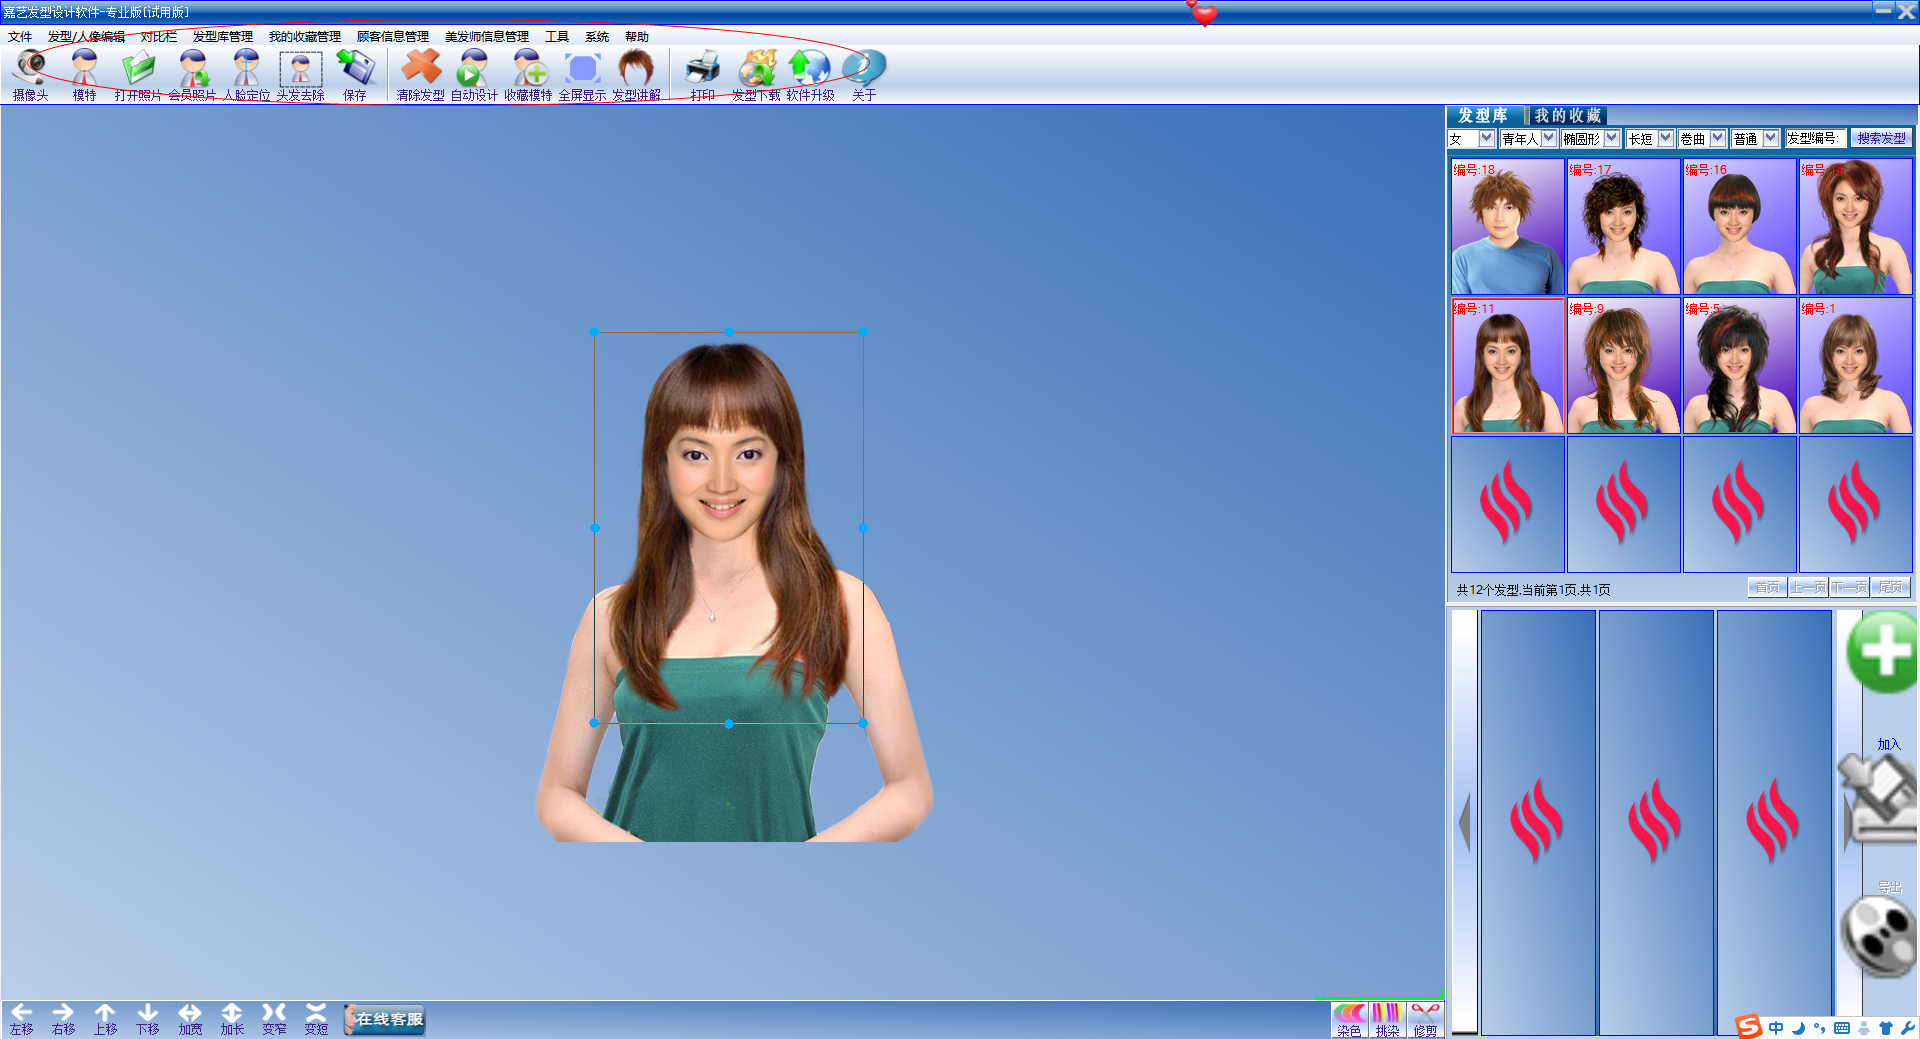Expand the 卷曲 curl type dropdown

click(x=1717, y=138)
